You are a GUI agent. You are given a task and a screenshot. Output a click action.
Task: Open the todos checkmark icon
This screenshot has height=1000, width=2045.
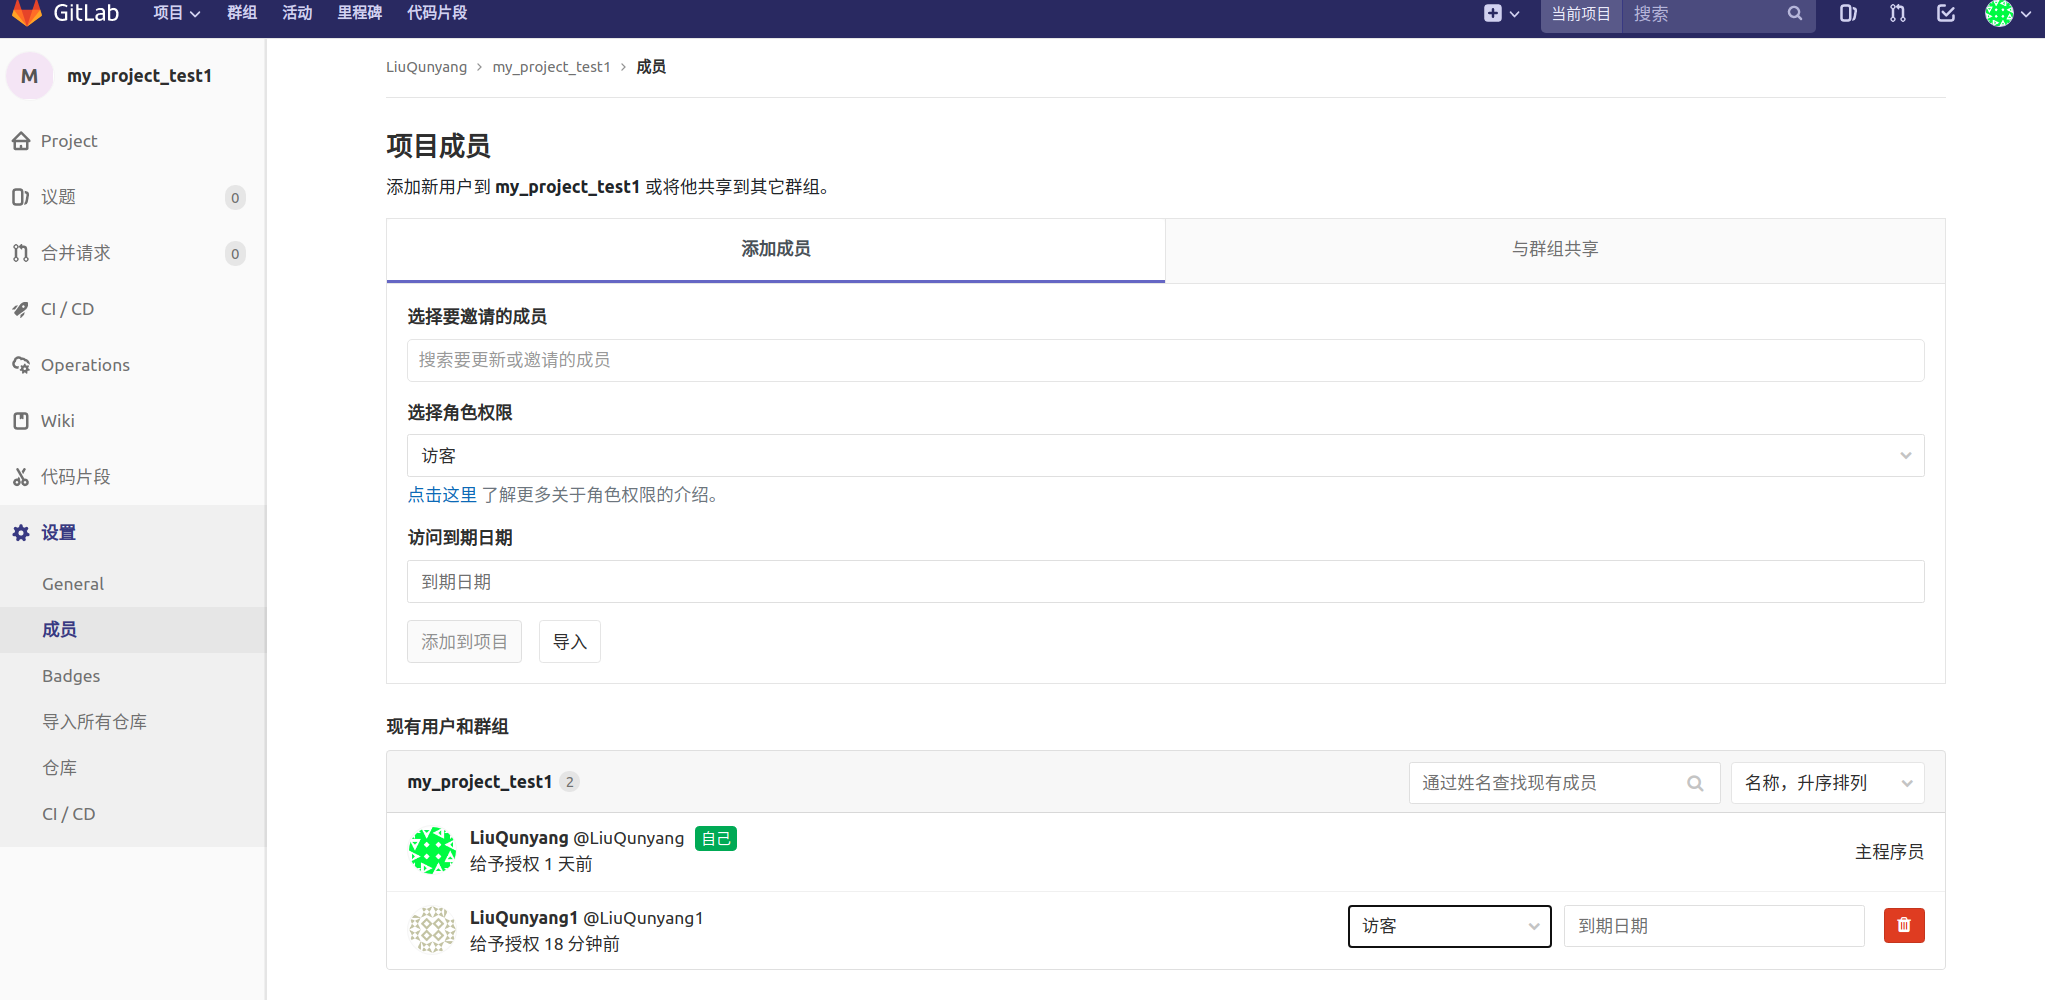1945,14
